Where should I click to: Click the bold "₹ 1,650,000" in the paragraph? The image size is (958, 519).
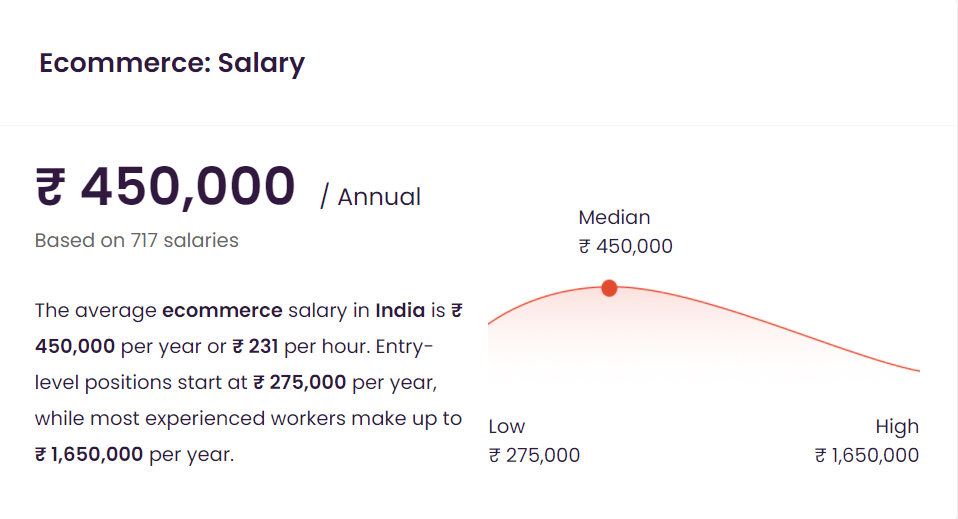point(89,454)
